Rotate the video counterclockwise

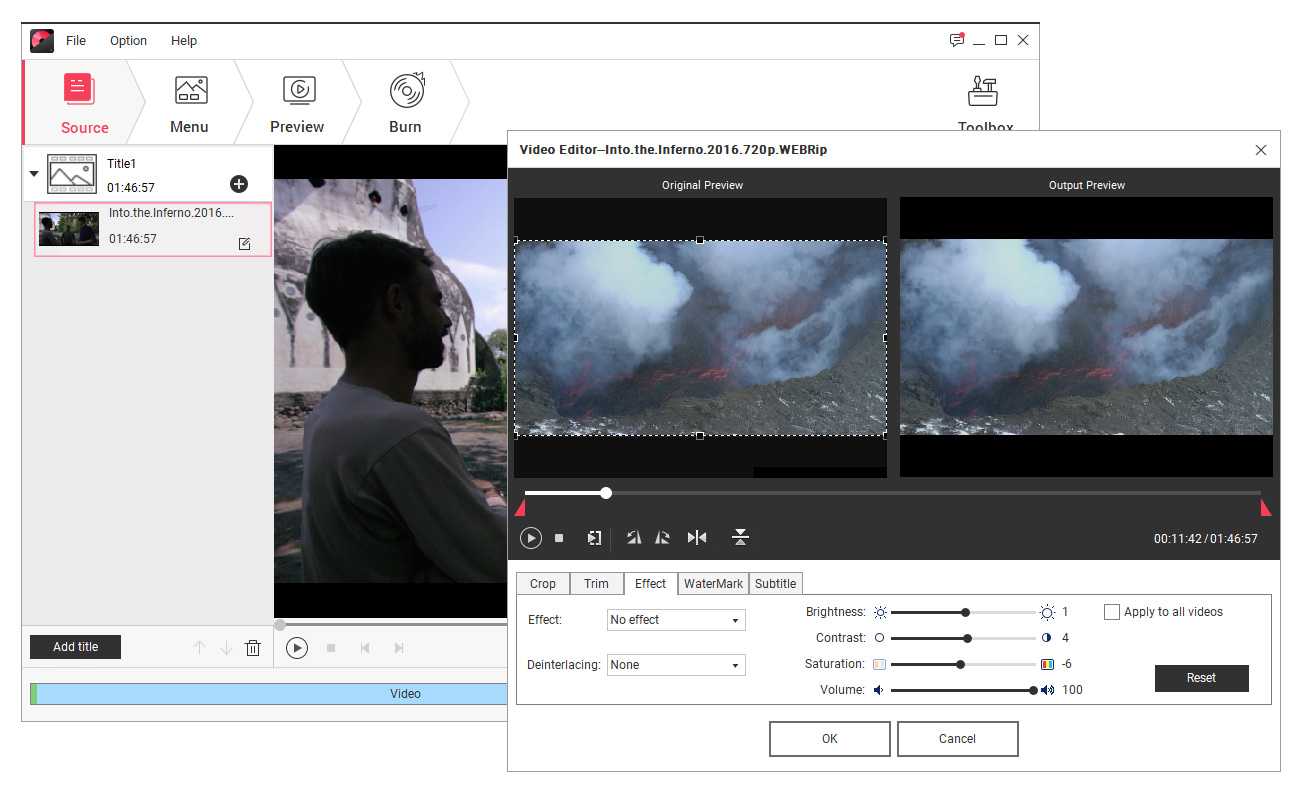[x=634, y=538]
